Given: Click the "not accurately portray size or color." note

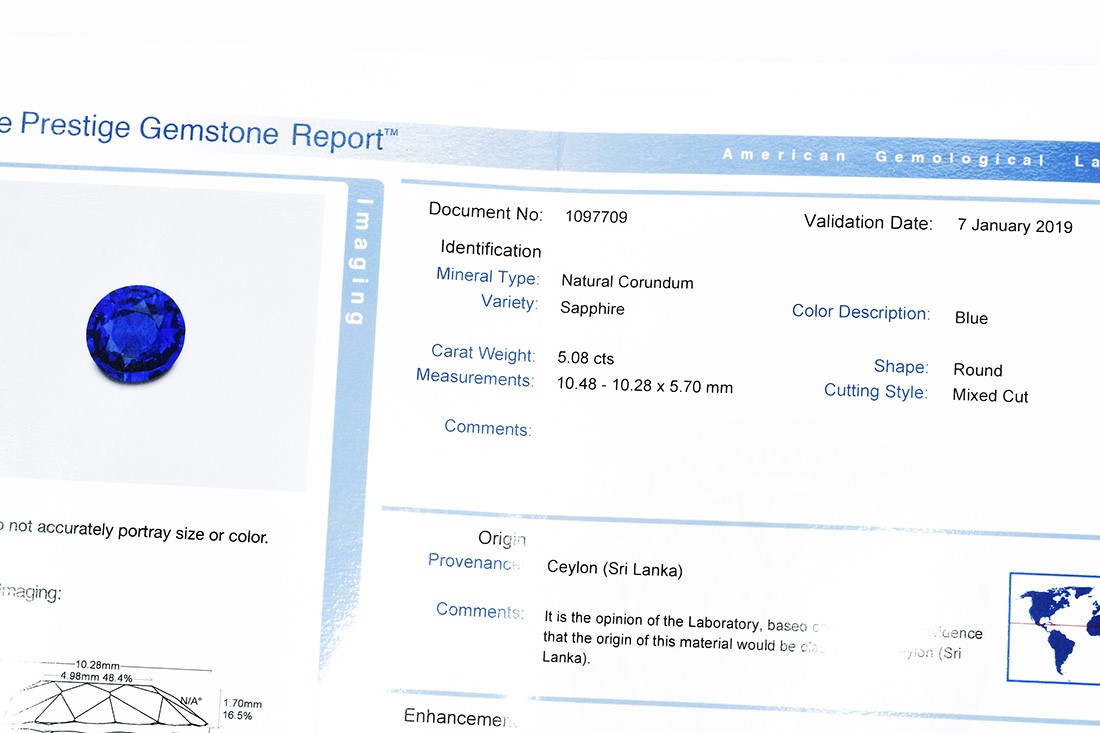Looking at the screenshot, I should tap(139, 532).
